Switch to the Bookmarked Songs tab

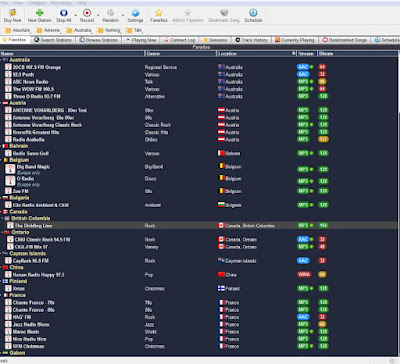pos(345,40)
